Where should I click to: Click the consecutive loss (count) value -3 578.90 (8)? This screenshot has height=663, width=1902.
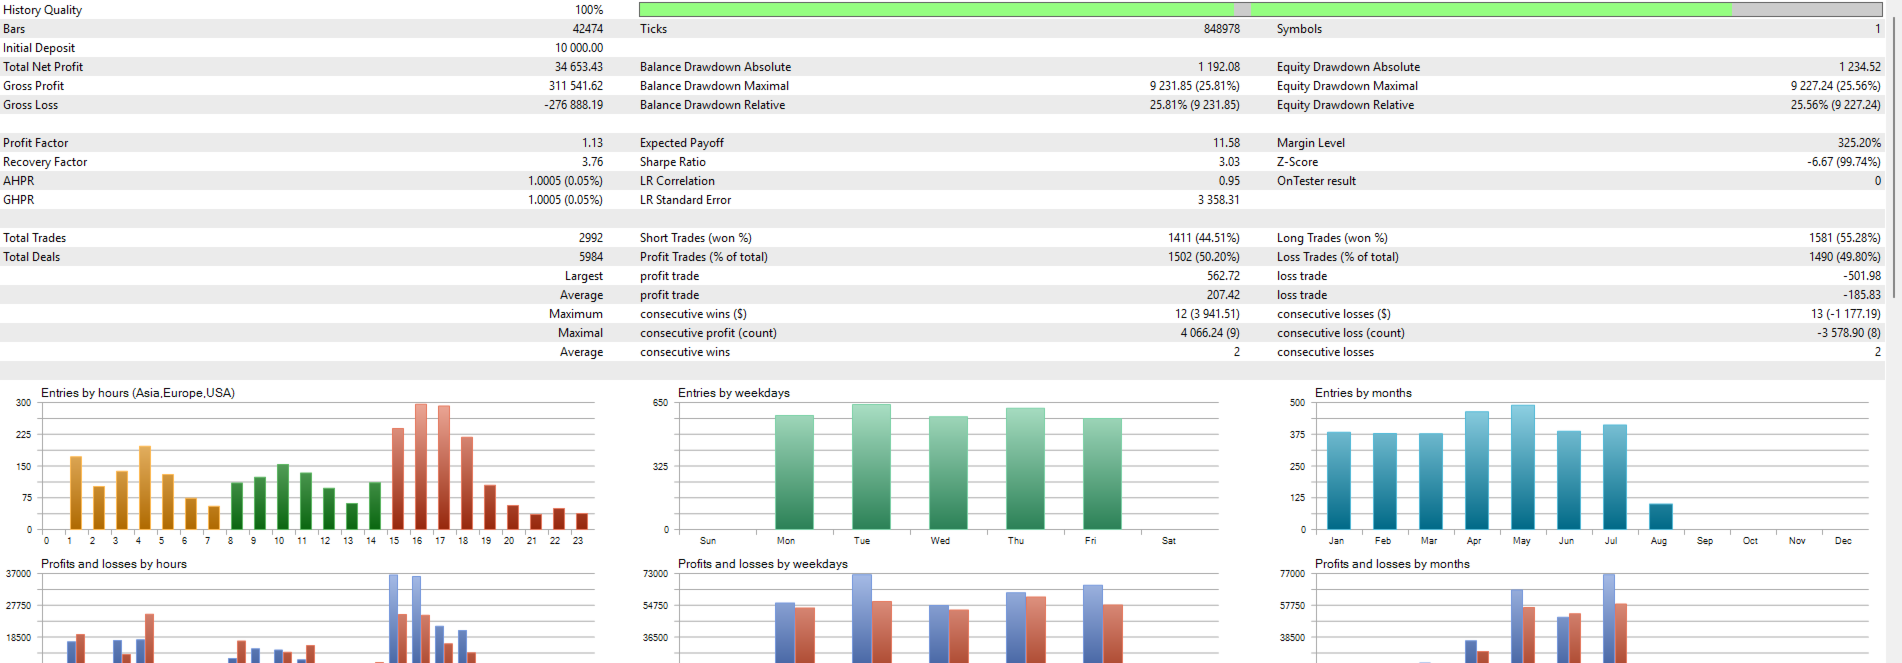(1849, 333)
